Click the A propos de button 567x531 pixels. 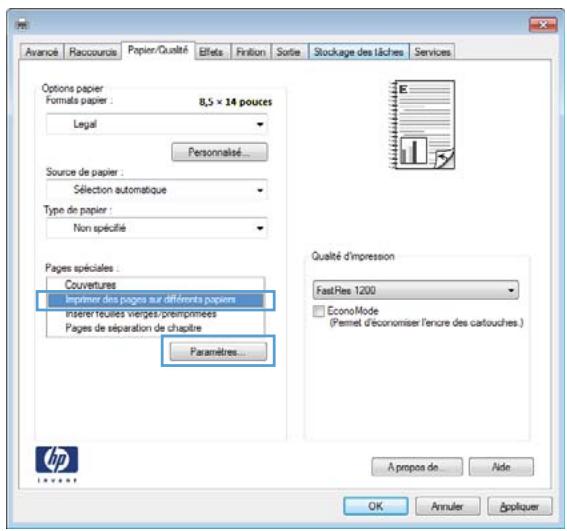417,467
